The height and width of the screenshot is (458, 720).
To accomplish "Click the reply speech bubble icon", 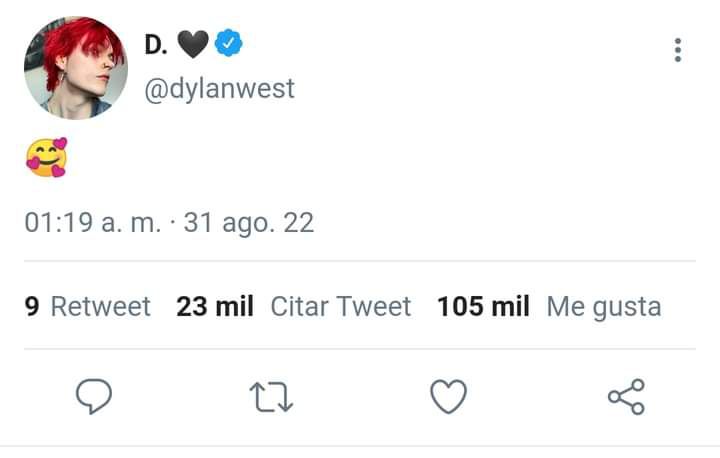I will (94, 396).
